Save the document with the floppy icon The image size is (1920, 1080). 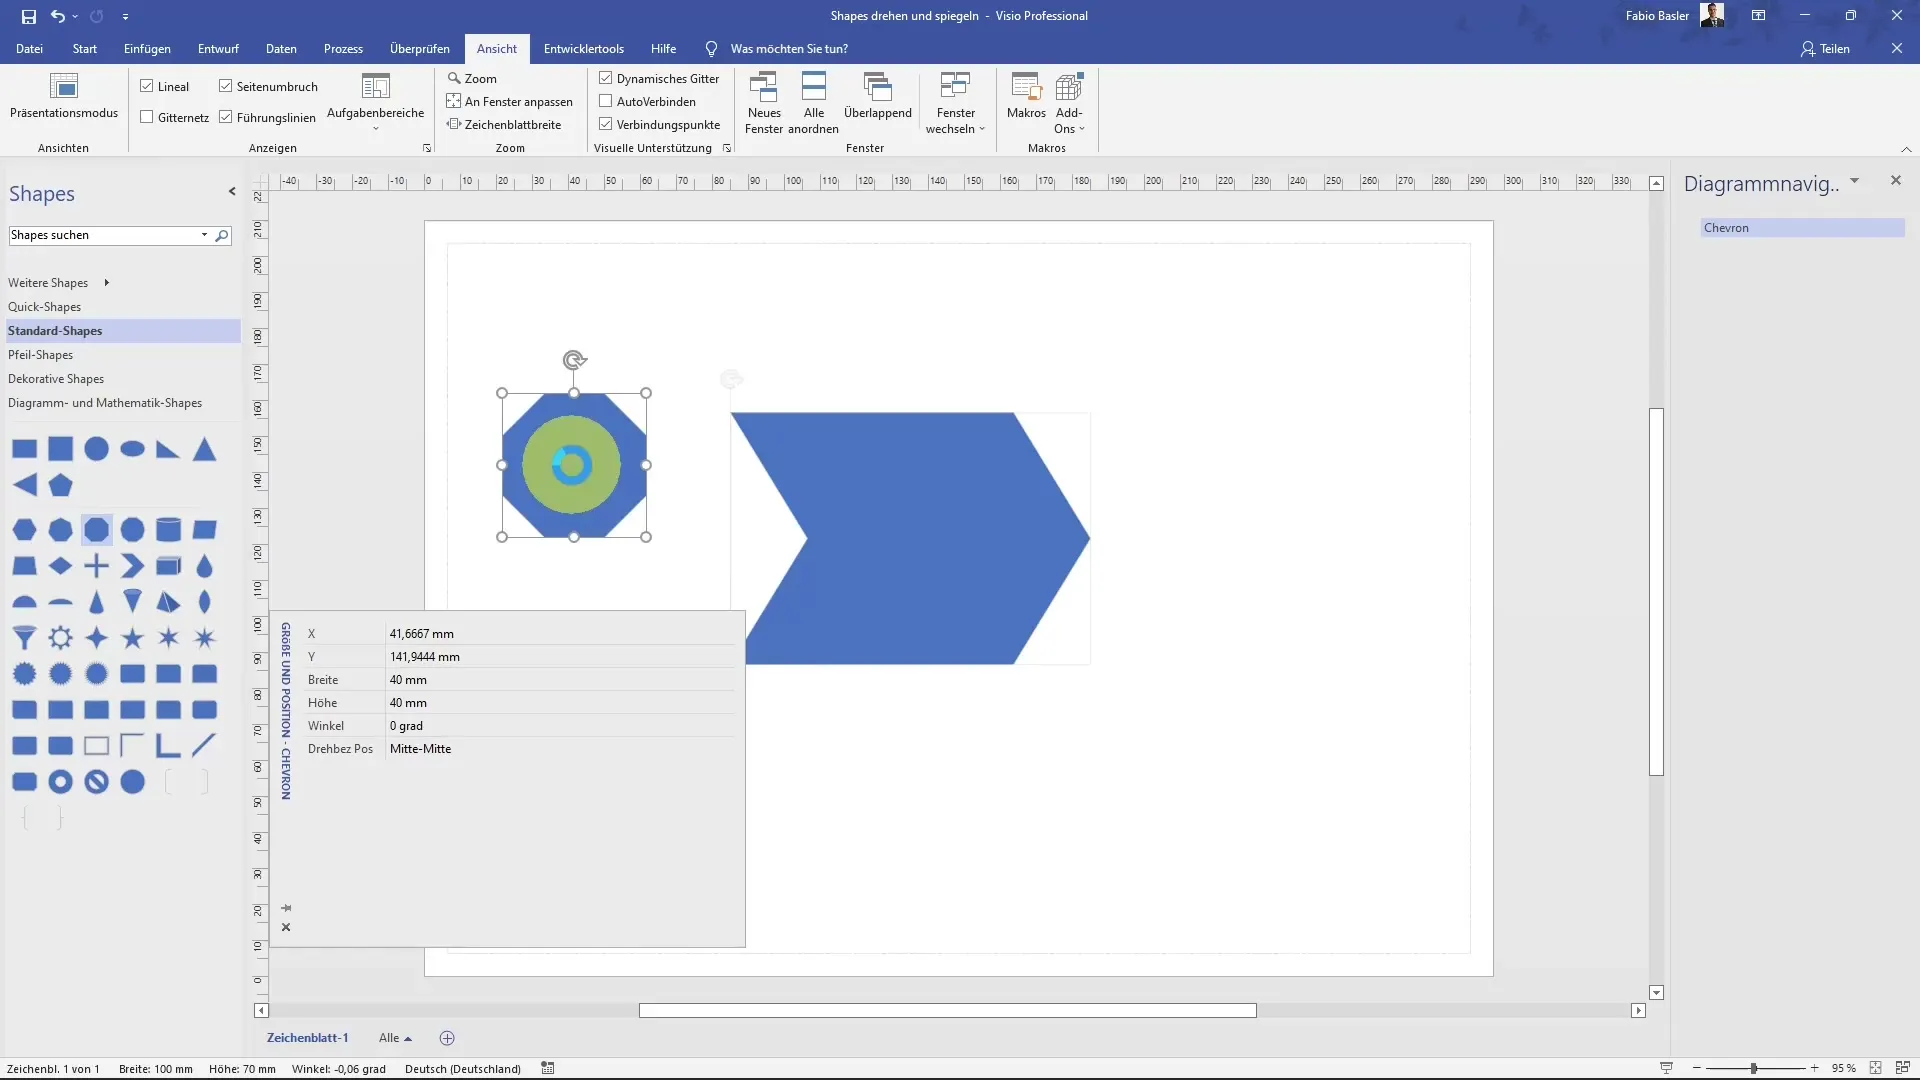[29, 16]
